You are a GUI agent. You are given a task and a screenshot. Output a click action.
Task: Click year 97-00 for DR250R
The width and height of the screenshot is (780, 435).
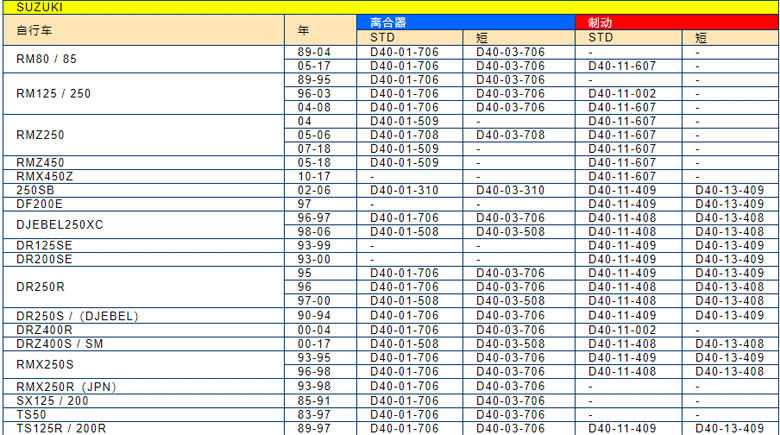pos(314,301)
